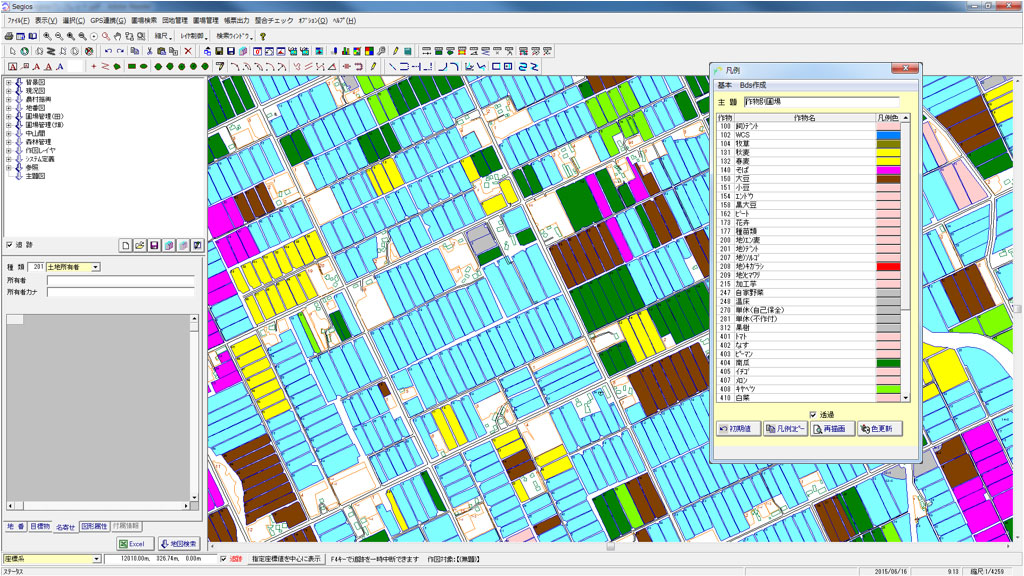Click the legend list down scroll arrow
1024x576 pixels.
pos(906,398)
